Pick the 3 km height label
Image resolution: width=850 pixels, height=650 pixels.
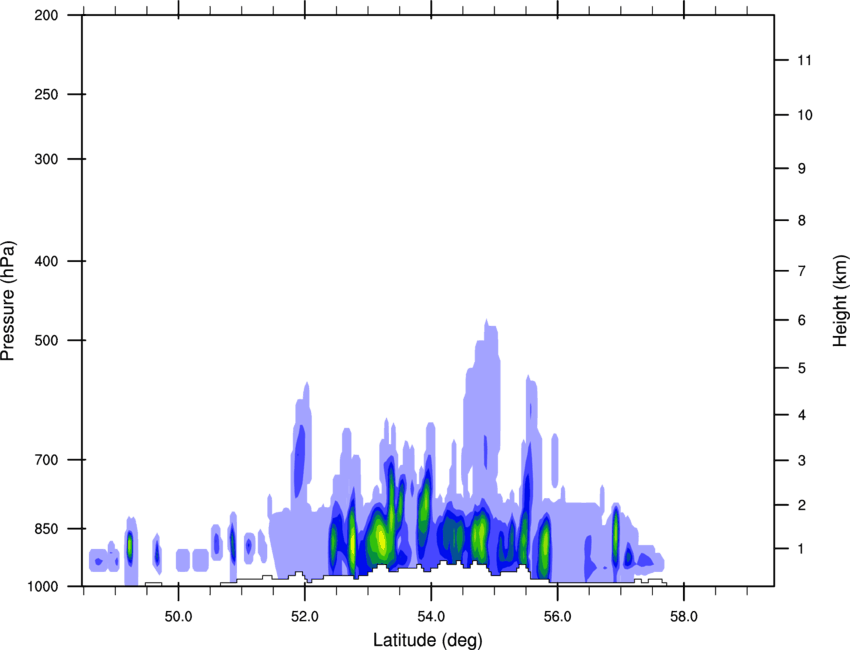[801, 461]
